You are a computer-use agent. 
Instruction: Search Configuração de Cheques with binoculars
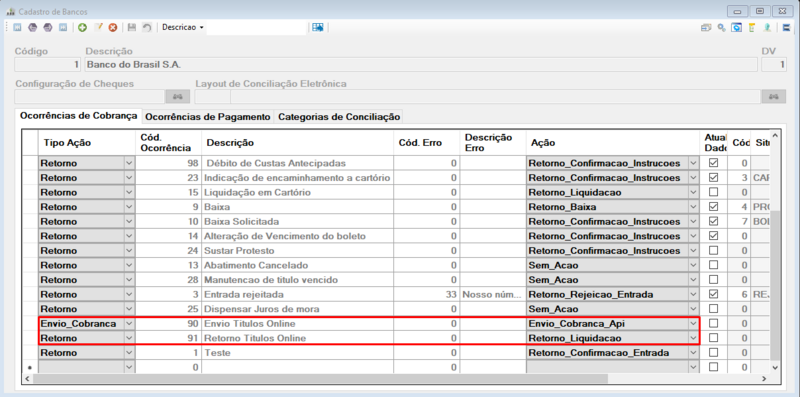[178, 96]
